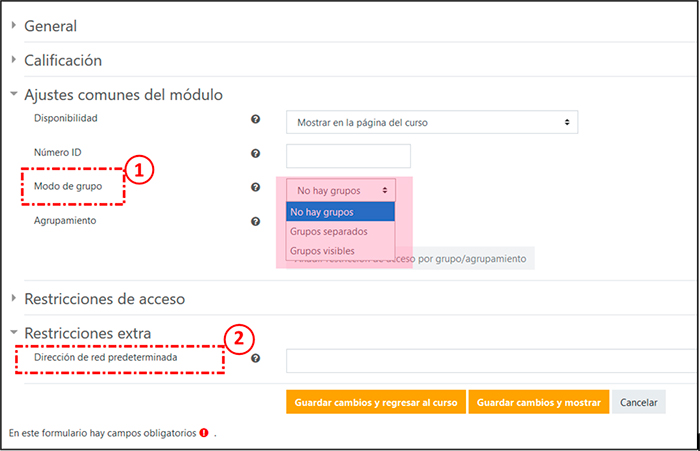This screenshot has width=700, height=451.
Task: Click the red required-fields exclamation icon
Action: (x=204, y=433)
